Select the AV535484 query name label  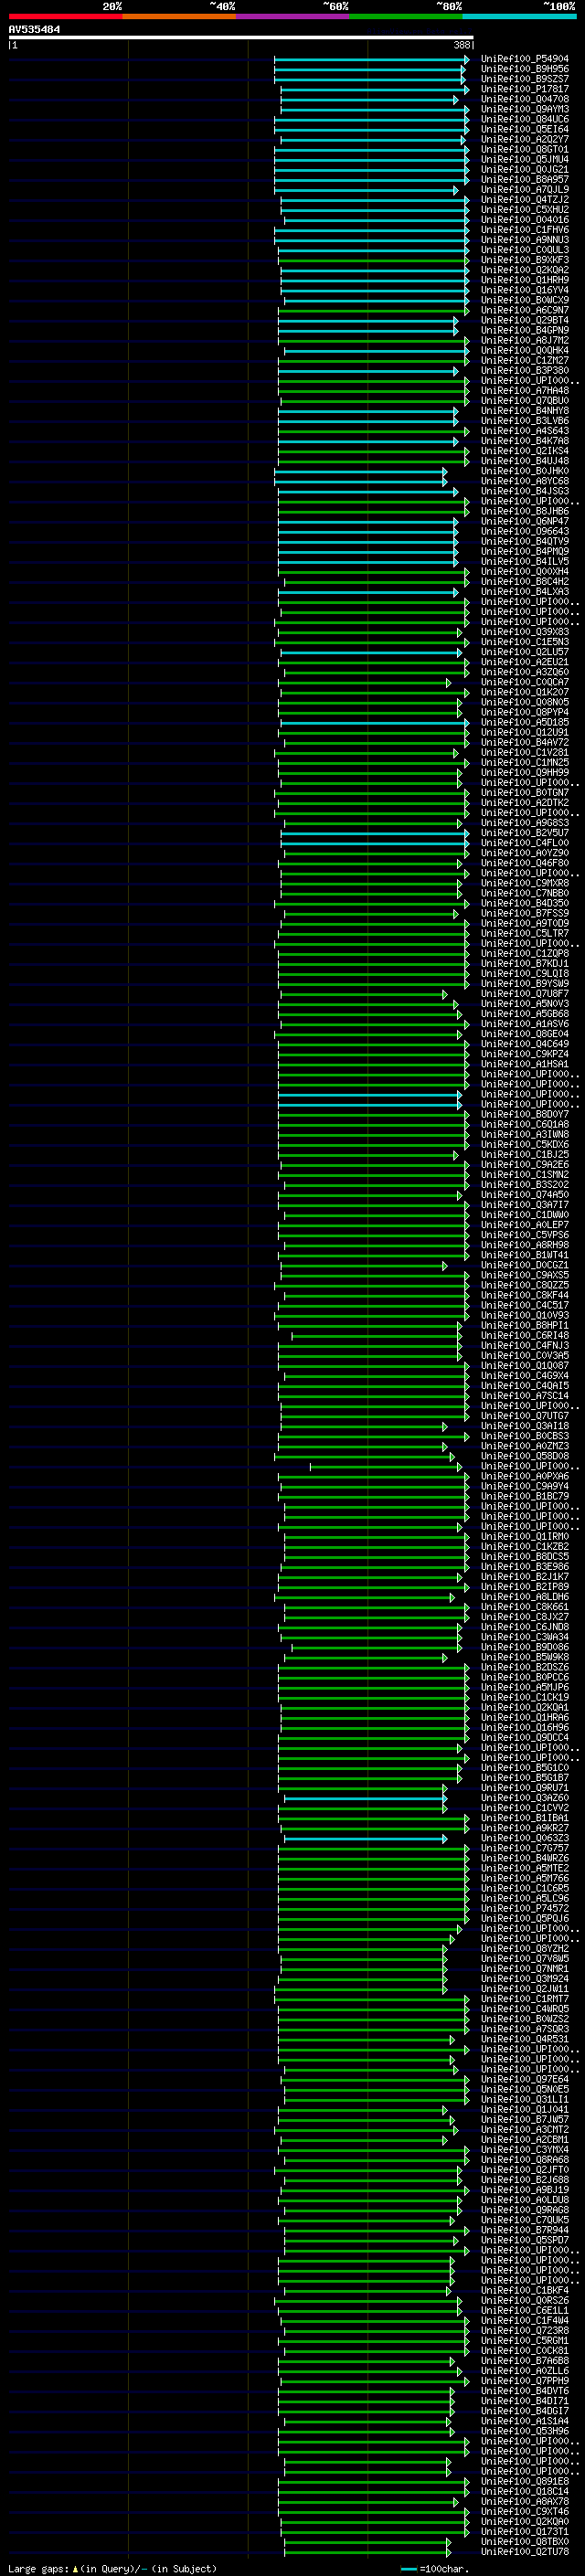(x=34, y=29)
